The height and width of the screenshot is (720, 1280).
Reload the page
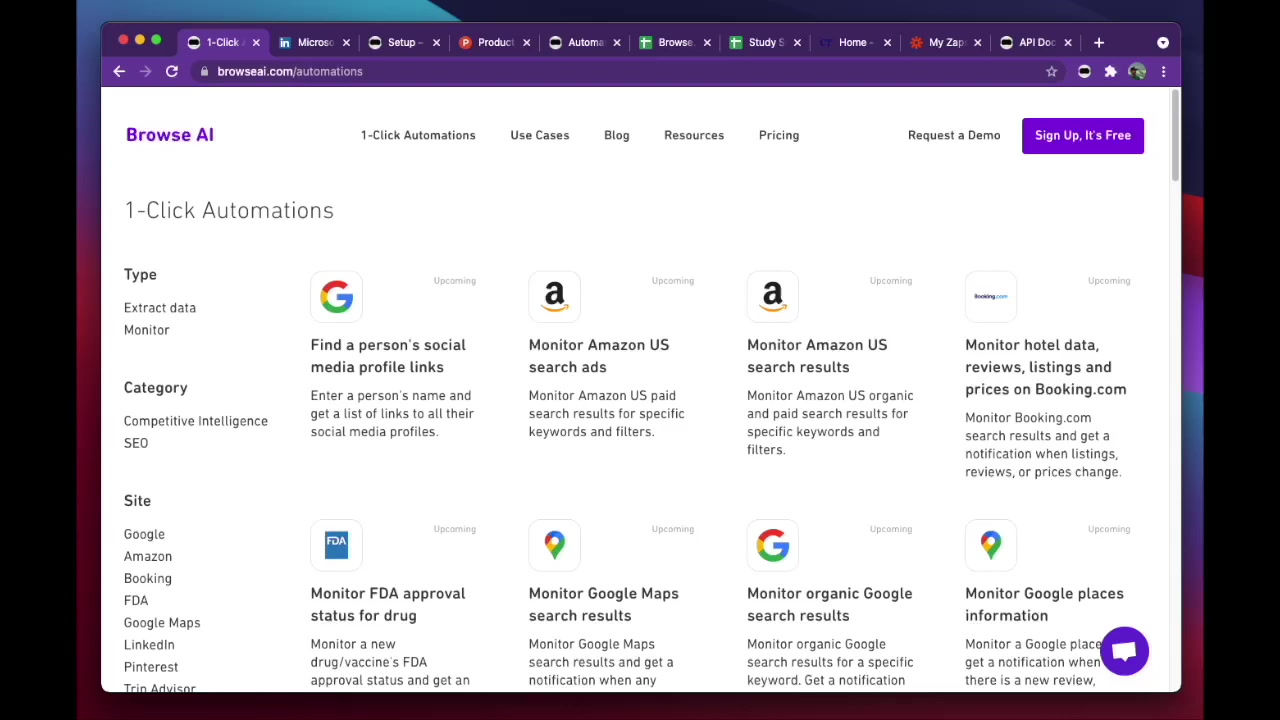pos(172,72)
